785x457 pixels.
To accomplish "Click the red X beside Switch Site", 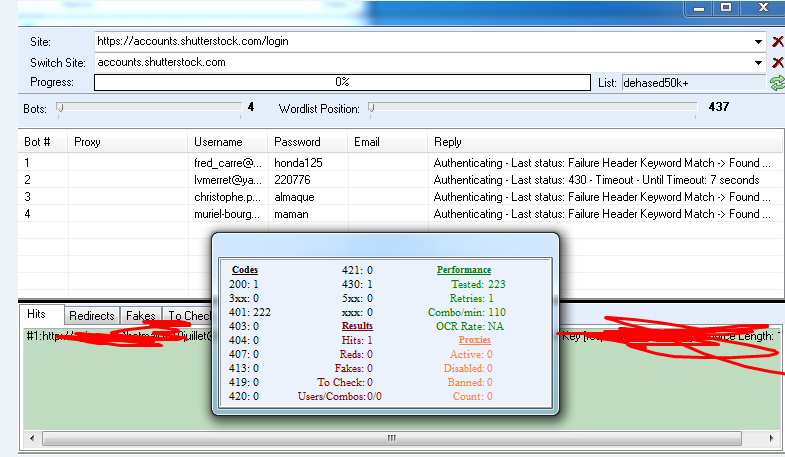I will [777, 63].
